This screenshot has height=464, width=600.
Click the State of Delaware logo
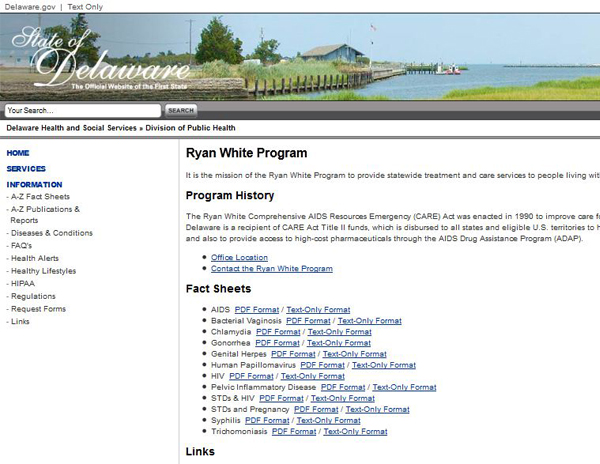(100, 57)
